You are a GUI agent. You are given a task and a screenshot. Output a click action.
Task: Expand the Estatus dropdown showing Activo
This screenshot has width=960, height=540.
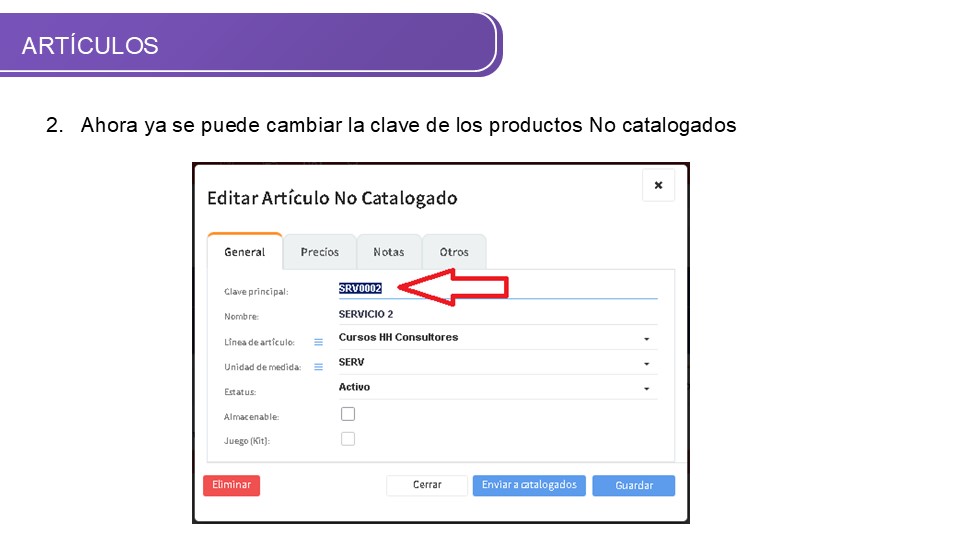click(x=497, y=388)
